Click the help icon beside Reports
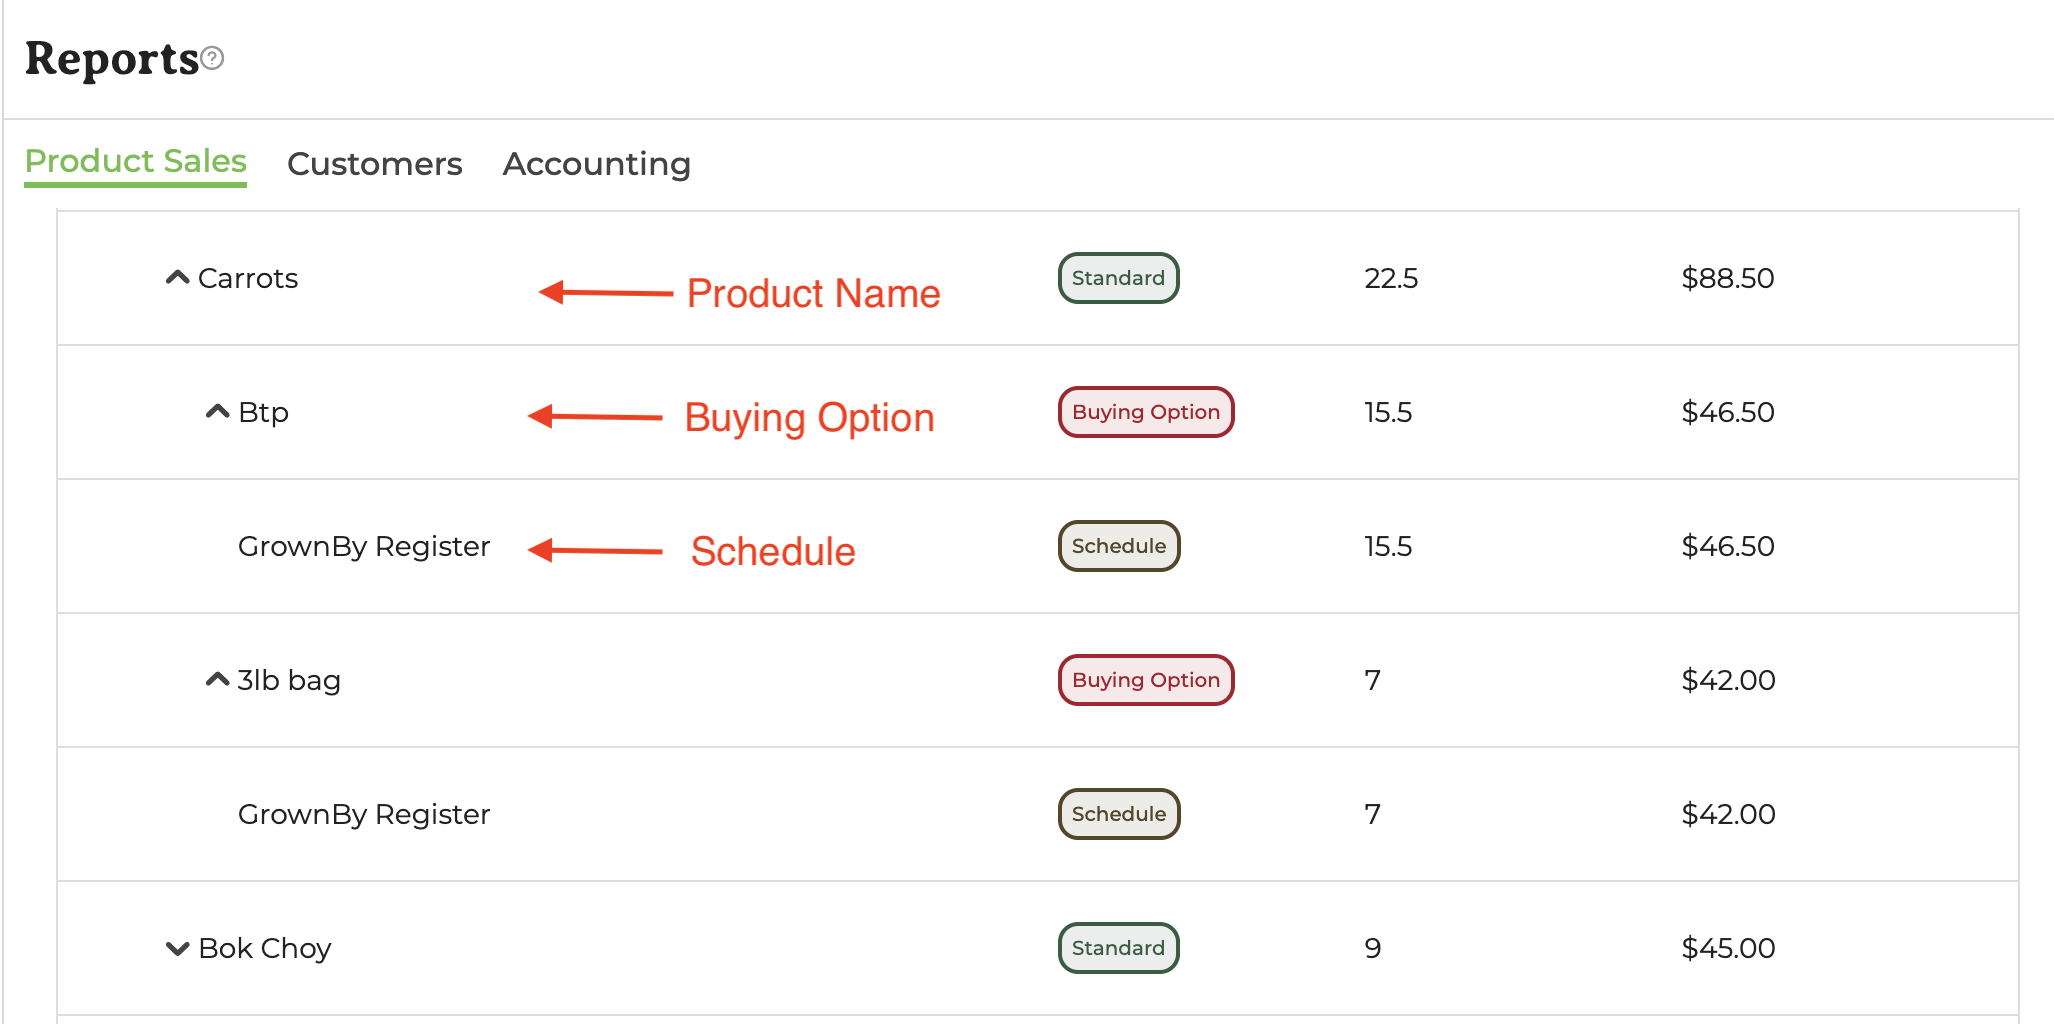 point(212,59)
